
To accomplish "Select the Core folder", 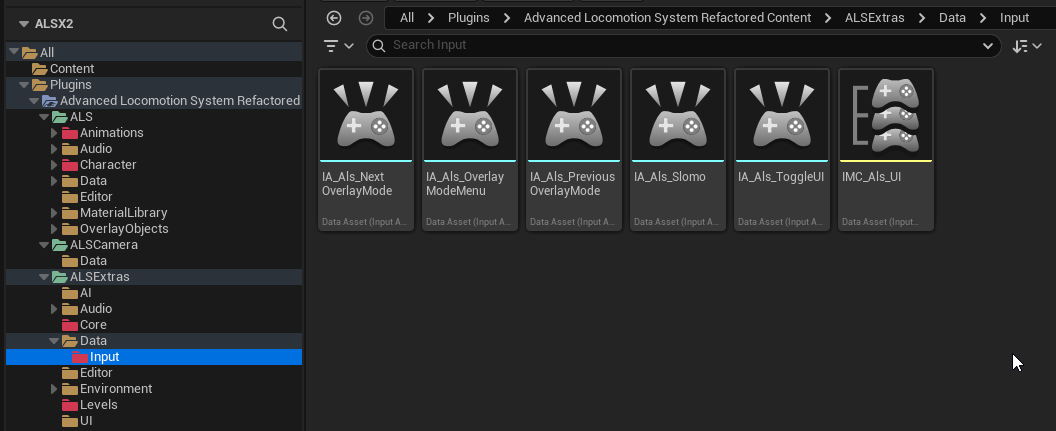I will 93,325.
